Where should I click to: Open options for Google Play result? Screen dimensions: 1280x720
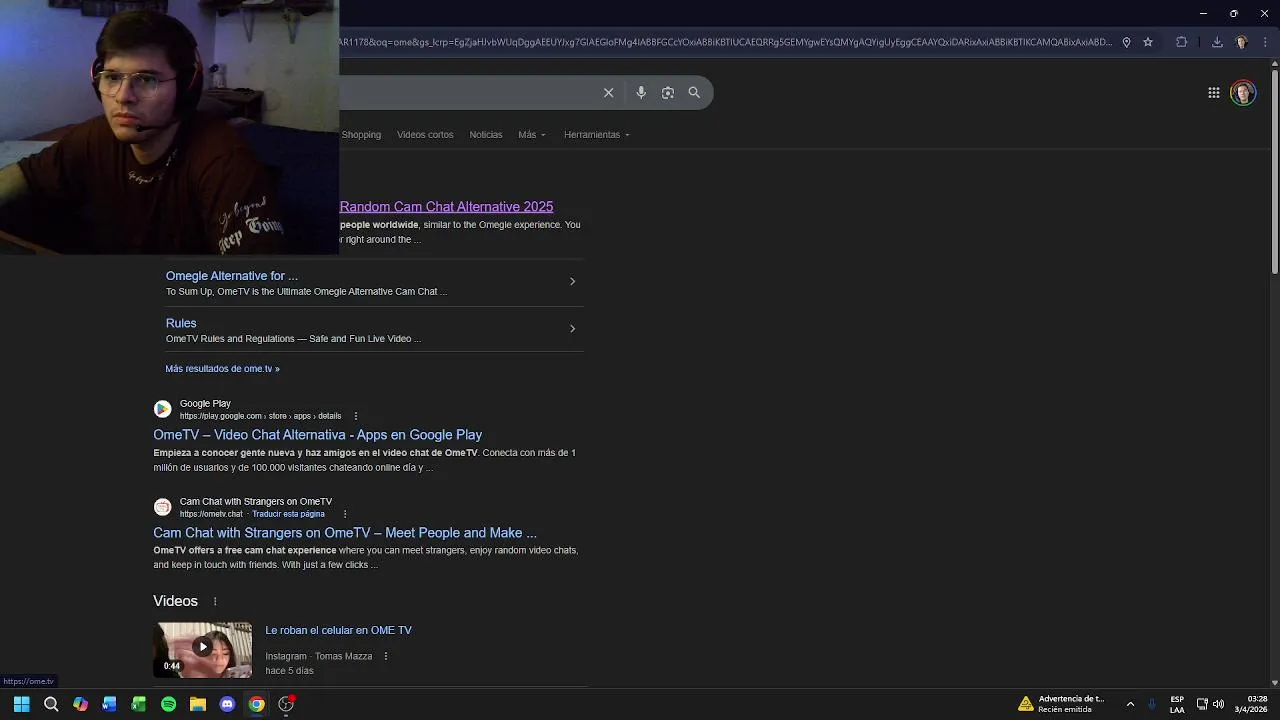click(x=355, y=416)
